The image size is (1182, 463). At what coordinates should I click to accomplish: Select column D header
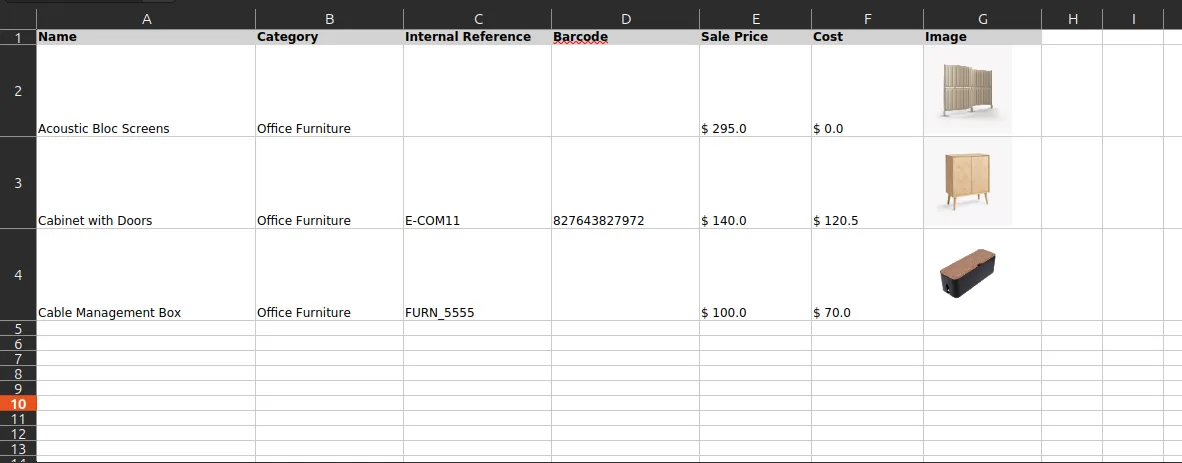pos(625,20)
